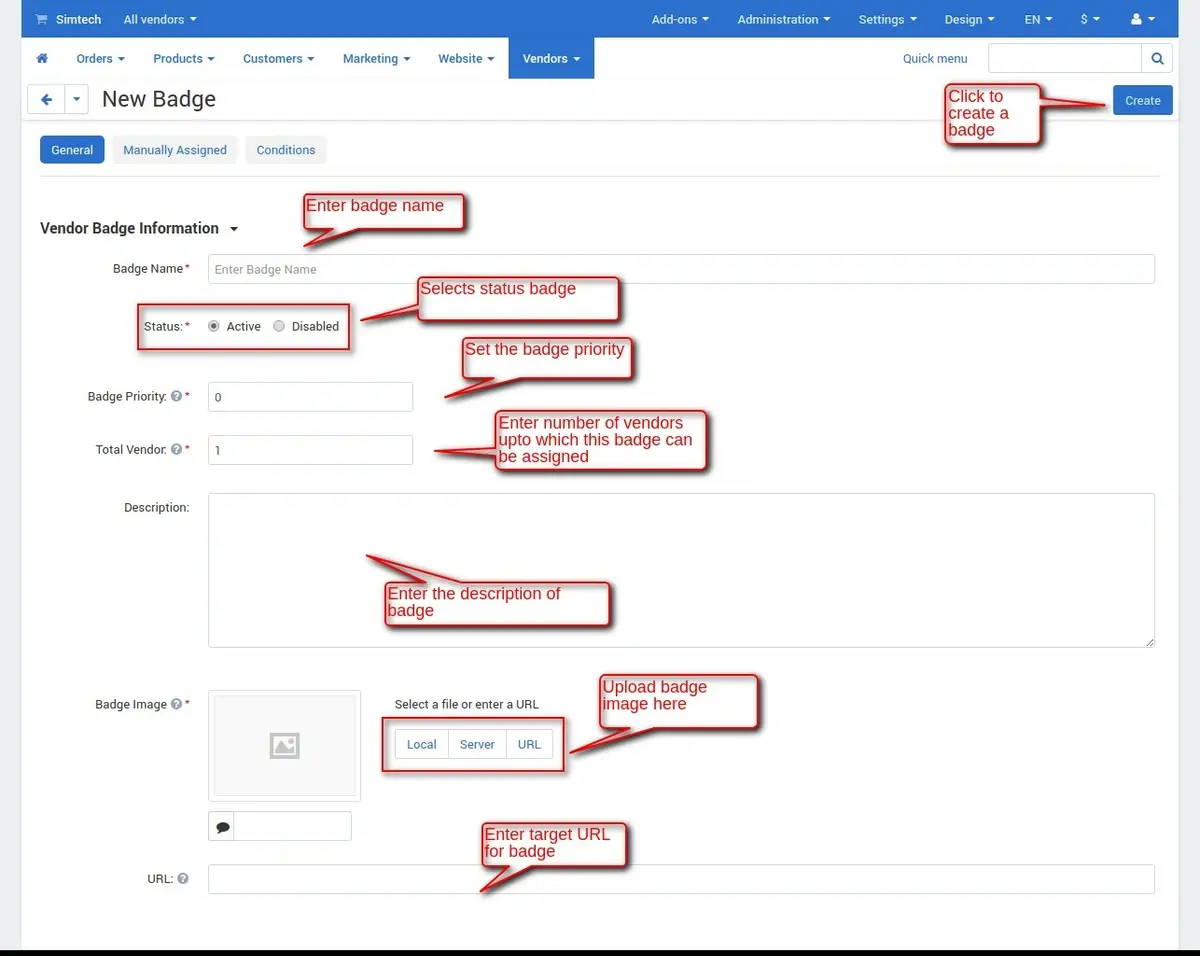
Task: Click the search magnifier icon
Action: coord(1157,59)
